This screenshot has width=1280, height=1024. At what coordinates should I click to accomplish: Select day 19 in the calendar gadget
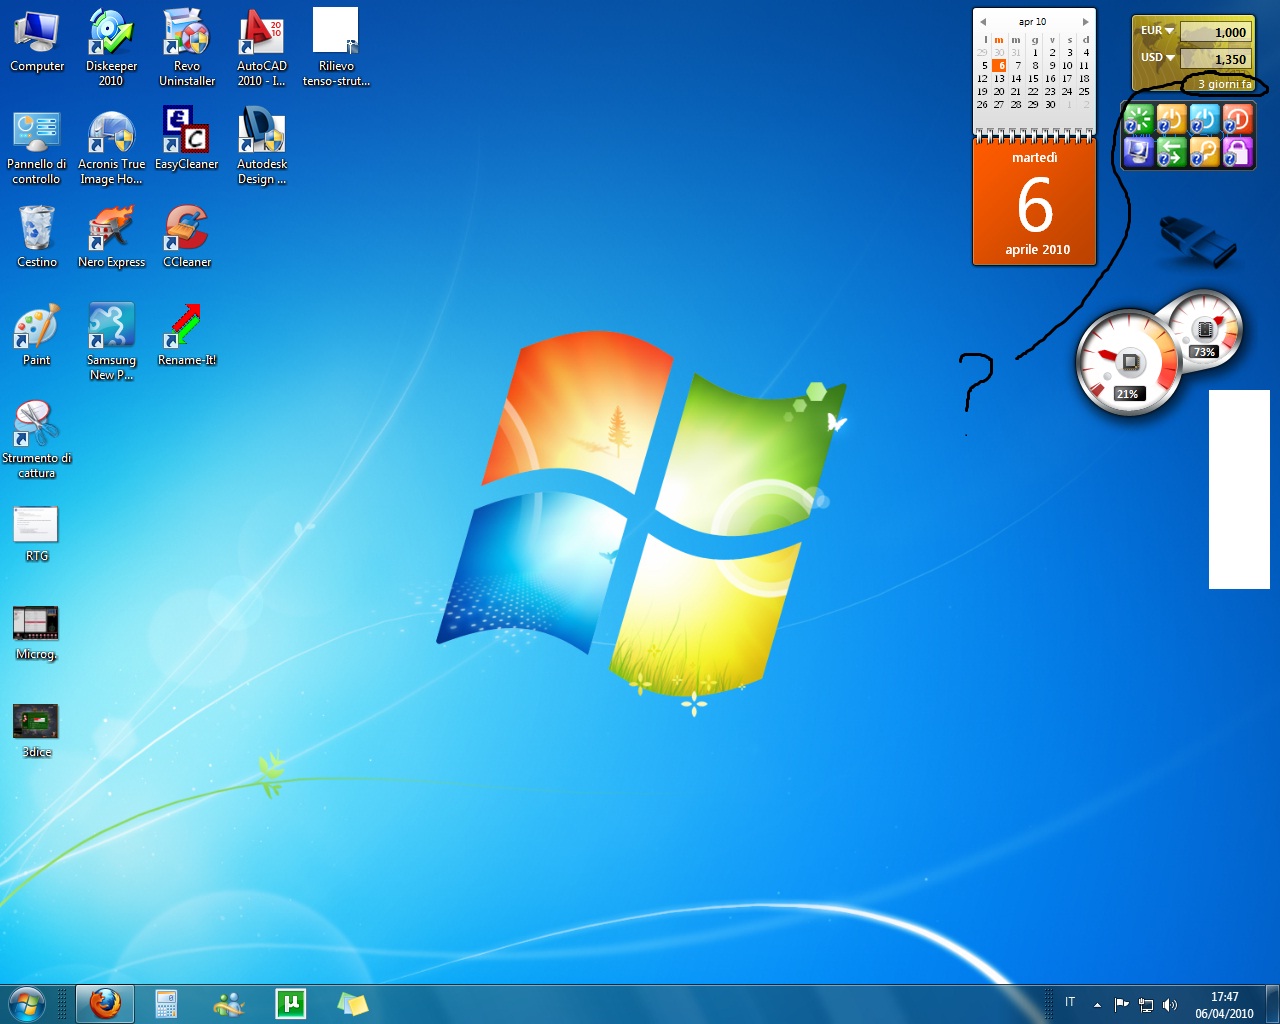click(x=982, y=92)
